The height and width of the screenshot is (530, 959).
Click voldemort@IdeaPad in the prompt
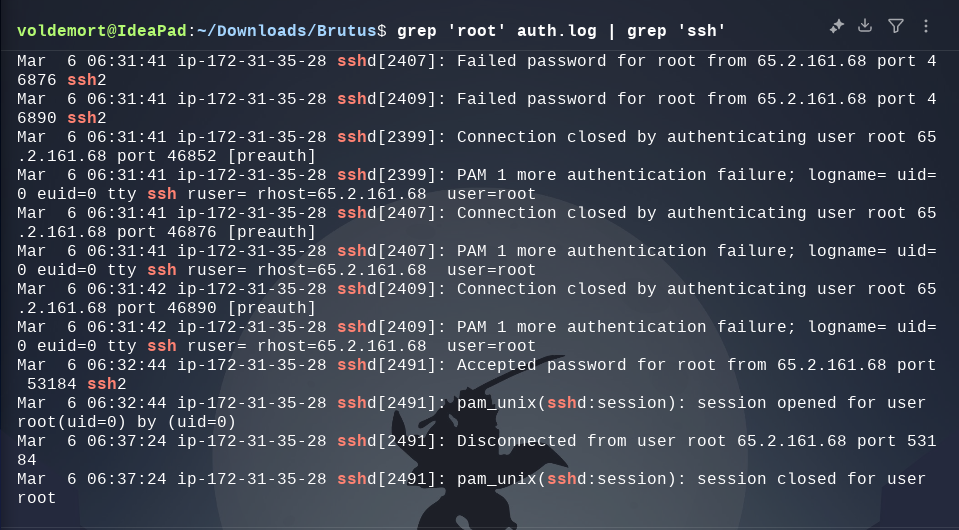coord(102,31)
